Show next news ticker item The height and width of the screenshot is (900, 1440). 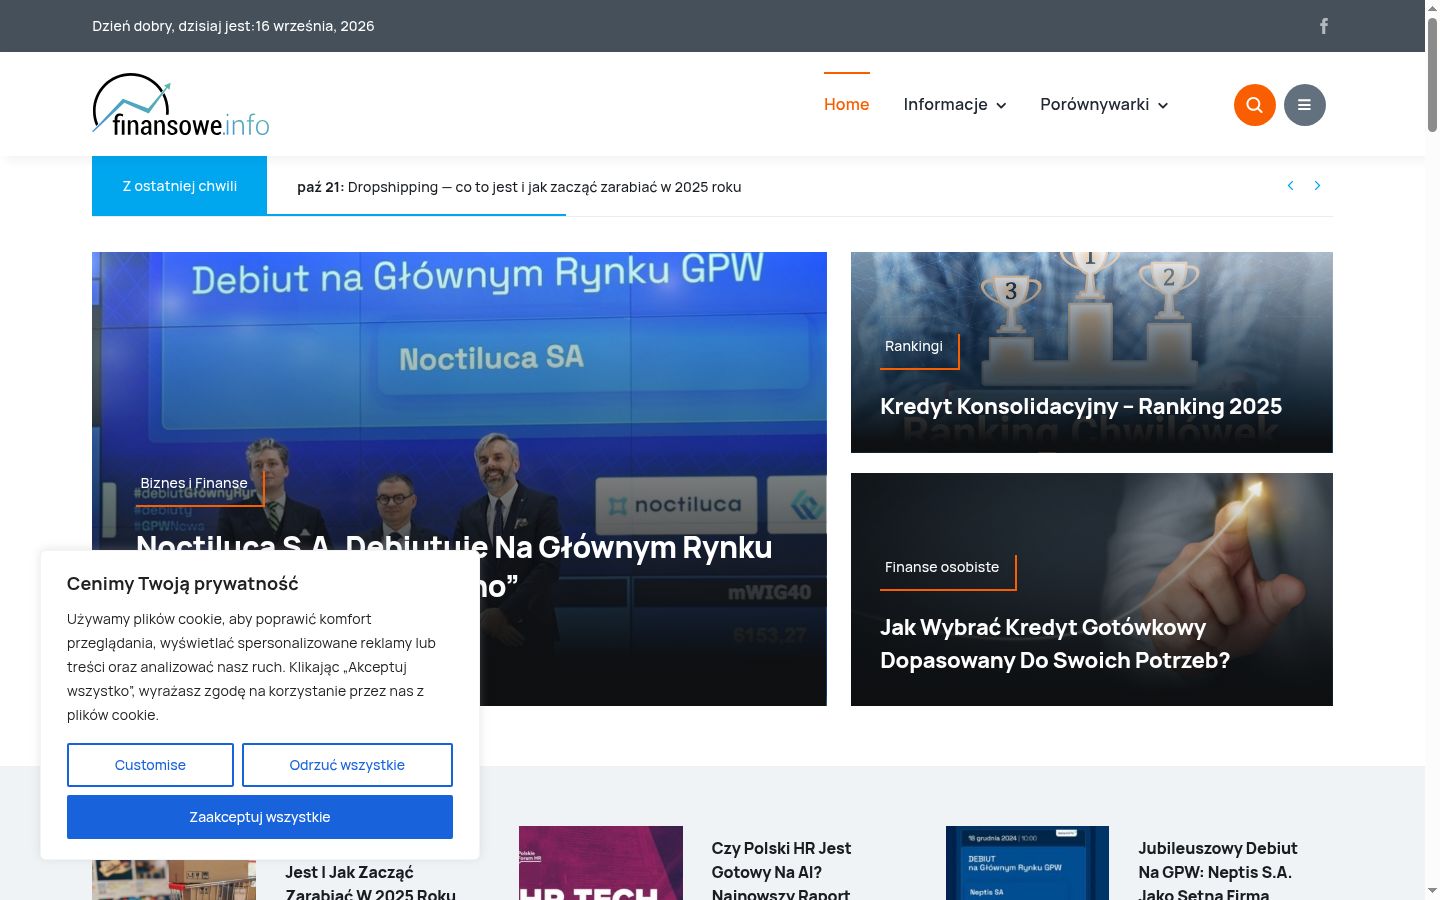pyautogui.click(x=1317, y=186)
